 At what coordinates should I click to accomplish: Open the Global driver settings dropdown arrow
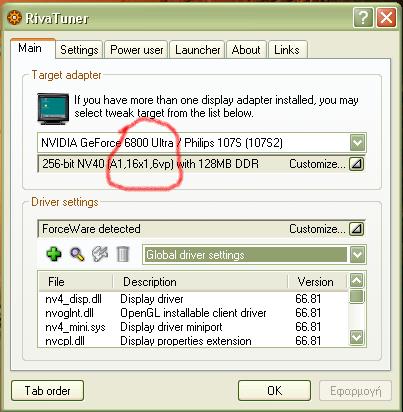point(357,255)
